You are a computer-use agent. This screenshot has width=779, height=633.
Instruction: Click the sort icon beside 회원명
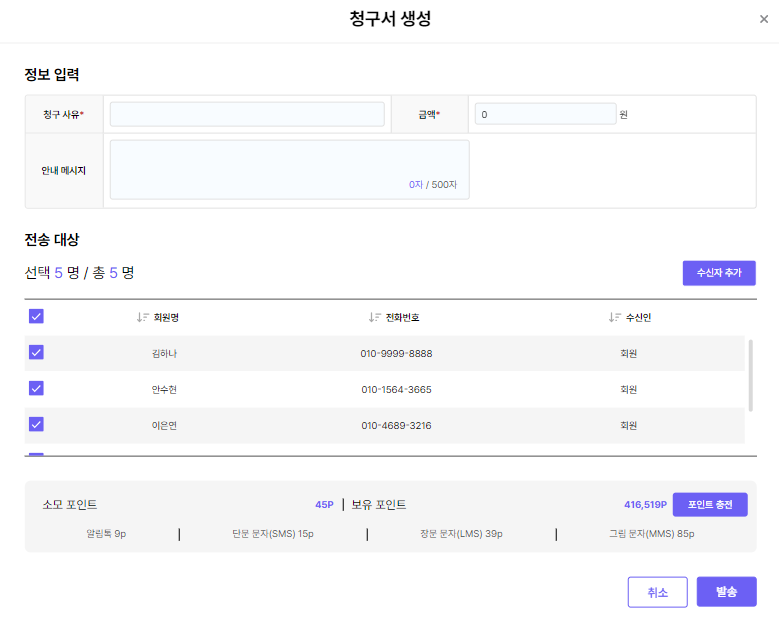142,317
